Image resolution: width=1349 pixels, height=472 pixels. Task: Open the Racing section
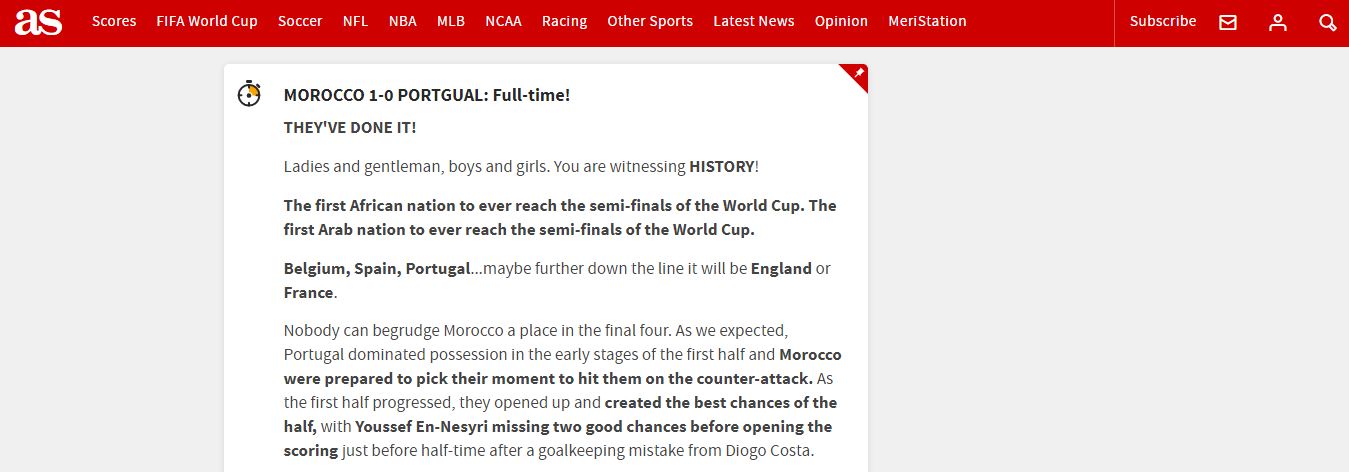pyautogui.click(x=564, y=21)
